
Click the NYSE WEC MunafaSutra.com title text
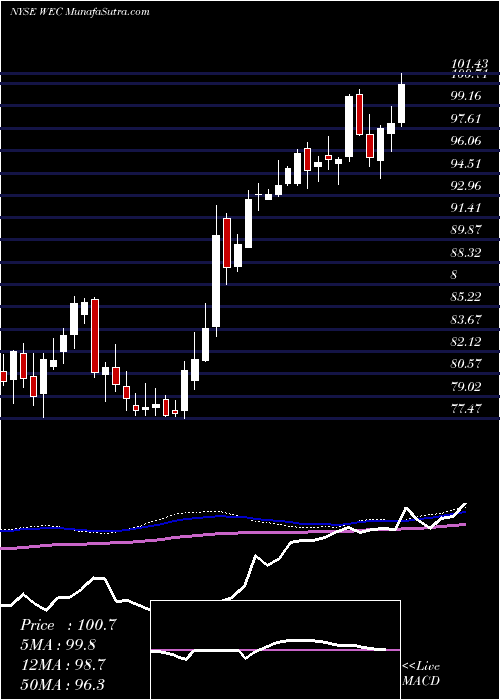[79, 12]
